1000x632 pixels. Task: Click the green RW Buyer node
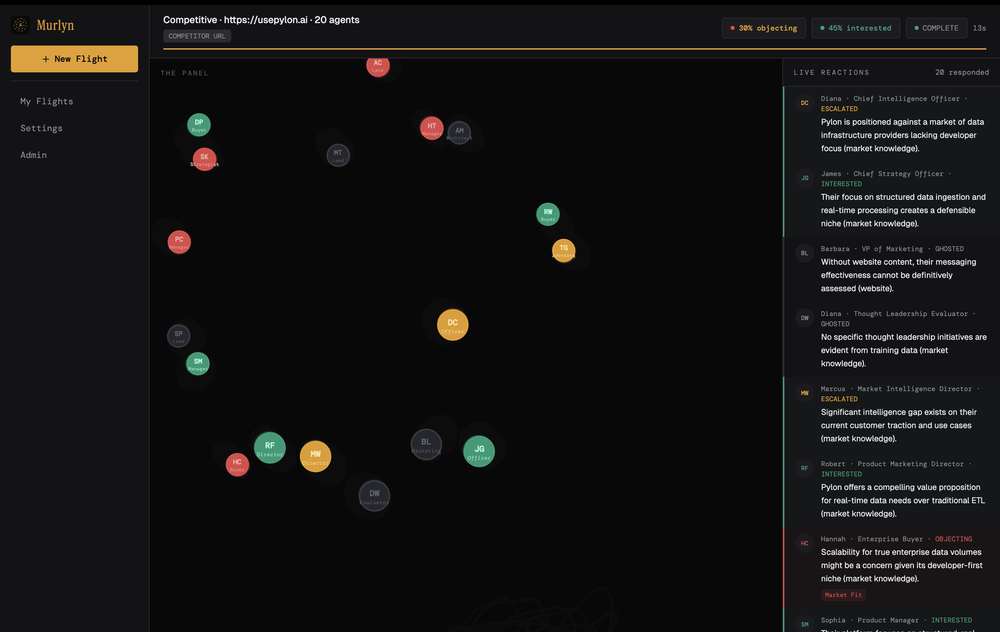pyautogui.click(x=548, y=214)
